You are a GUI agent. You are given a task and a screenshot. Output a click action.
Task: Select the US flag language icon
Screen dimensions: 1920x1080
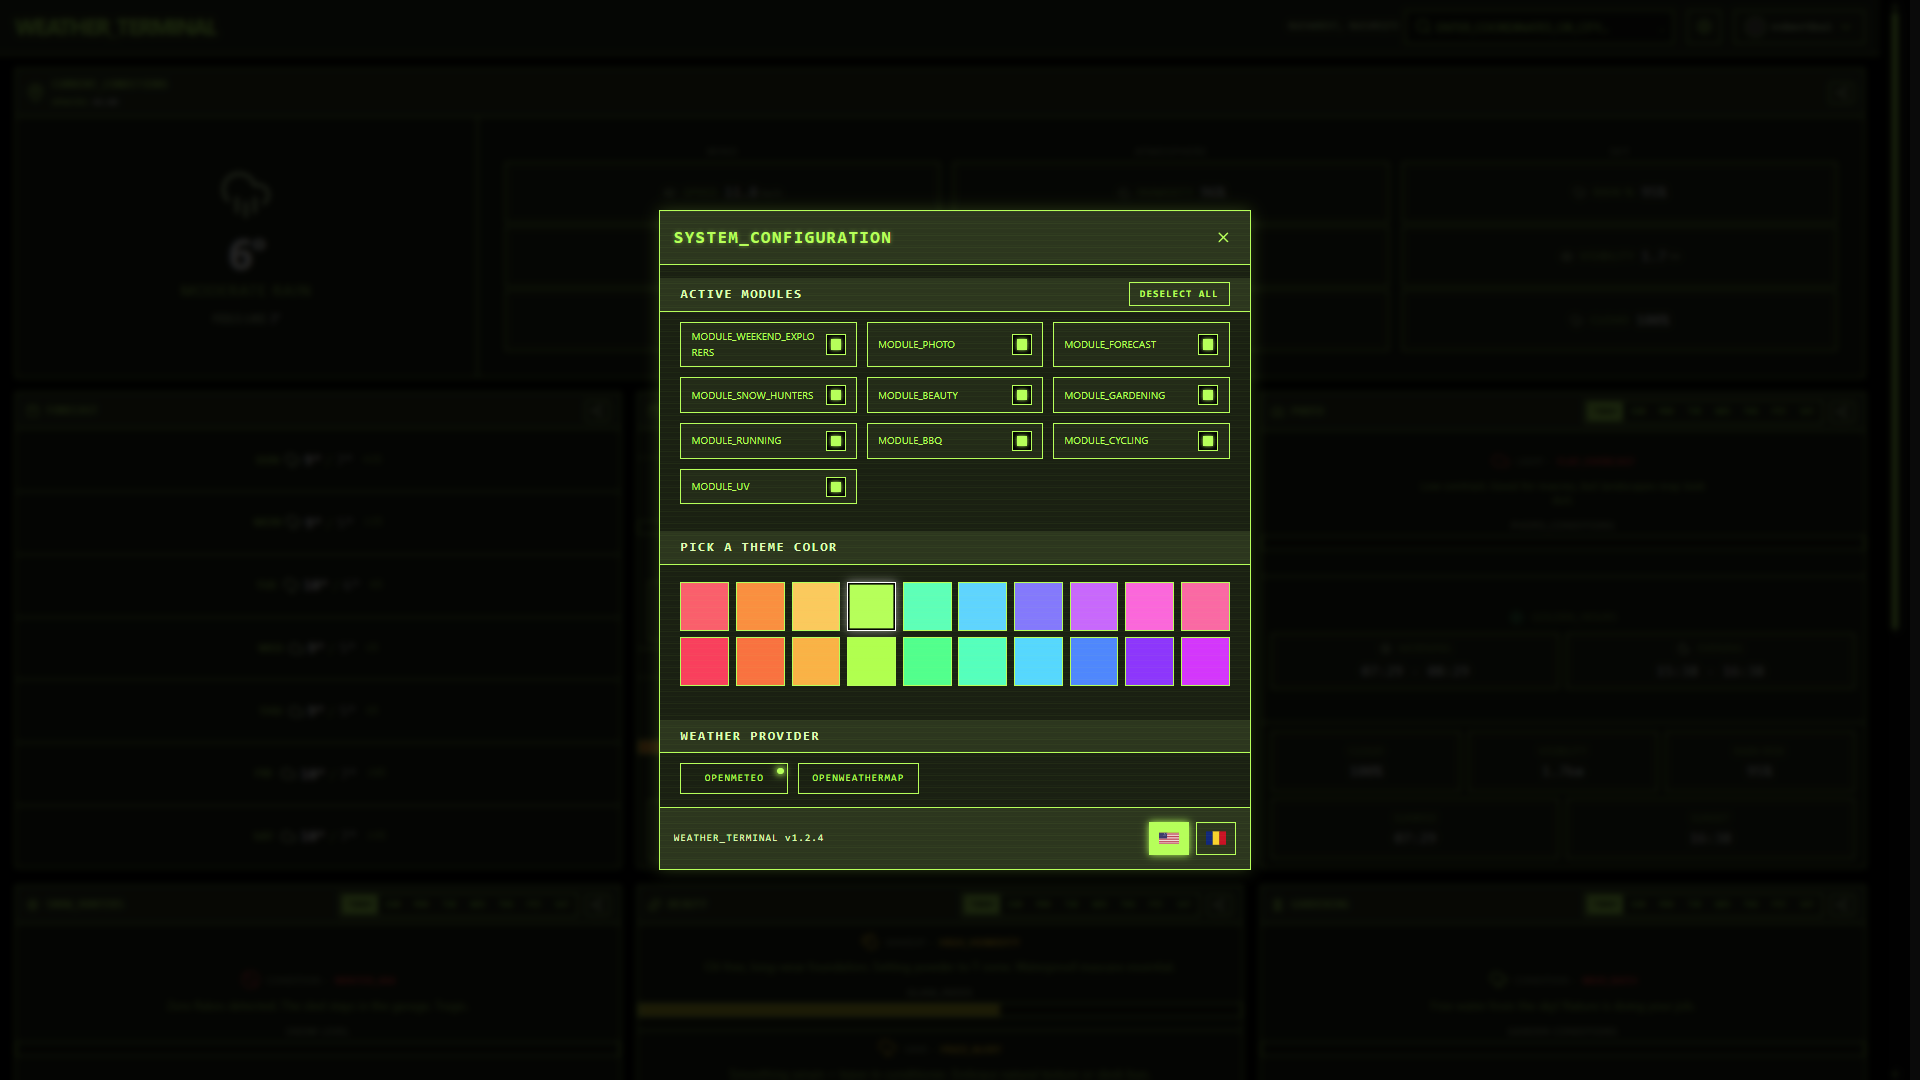[x=1168, y=838]
